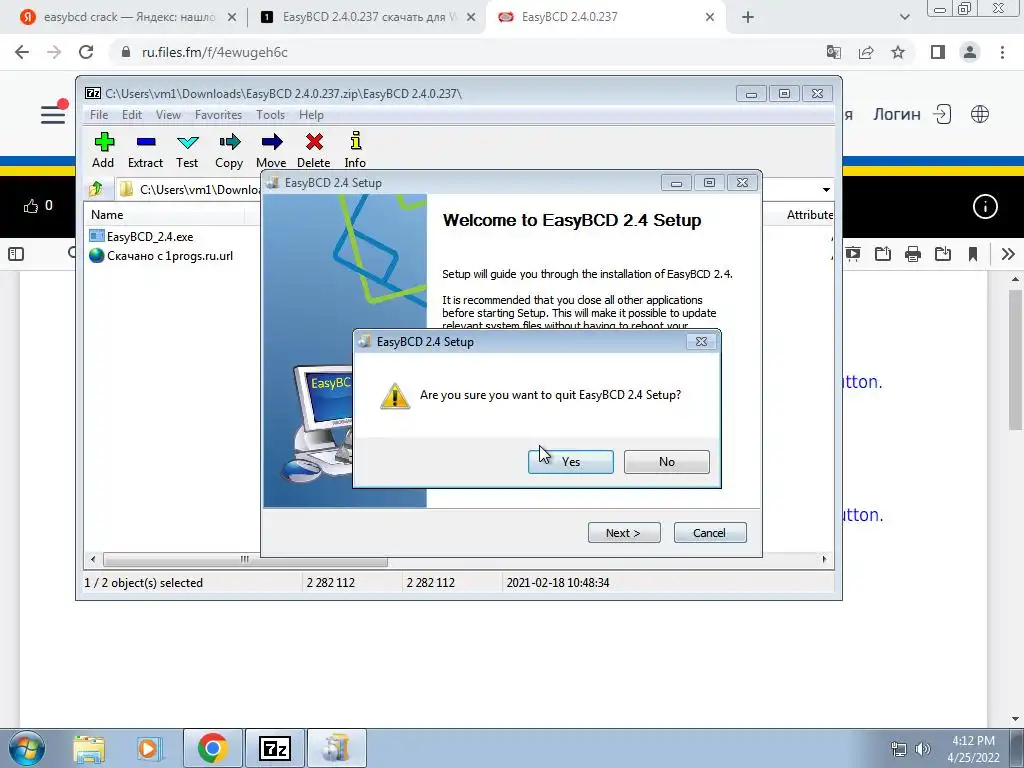Click the browser page vertical scrollbar
The height and width of the screenshot is (768, 1024).
(x=1015, y=358)
